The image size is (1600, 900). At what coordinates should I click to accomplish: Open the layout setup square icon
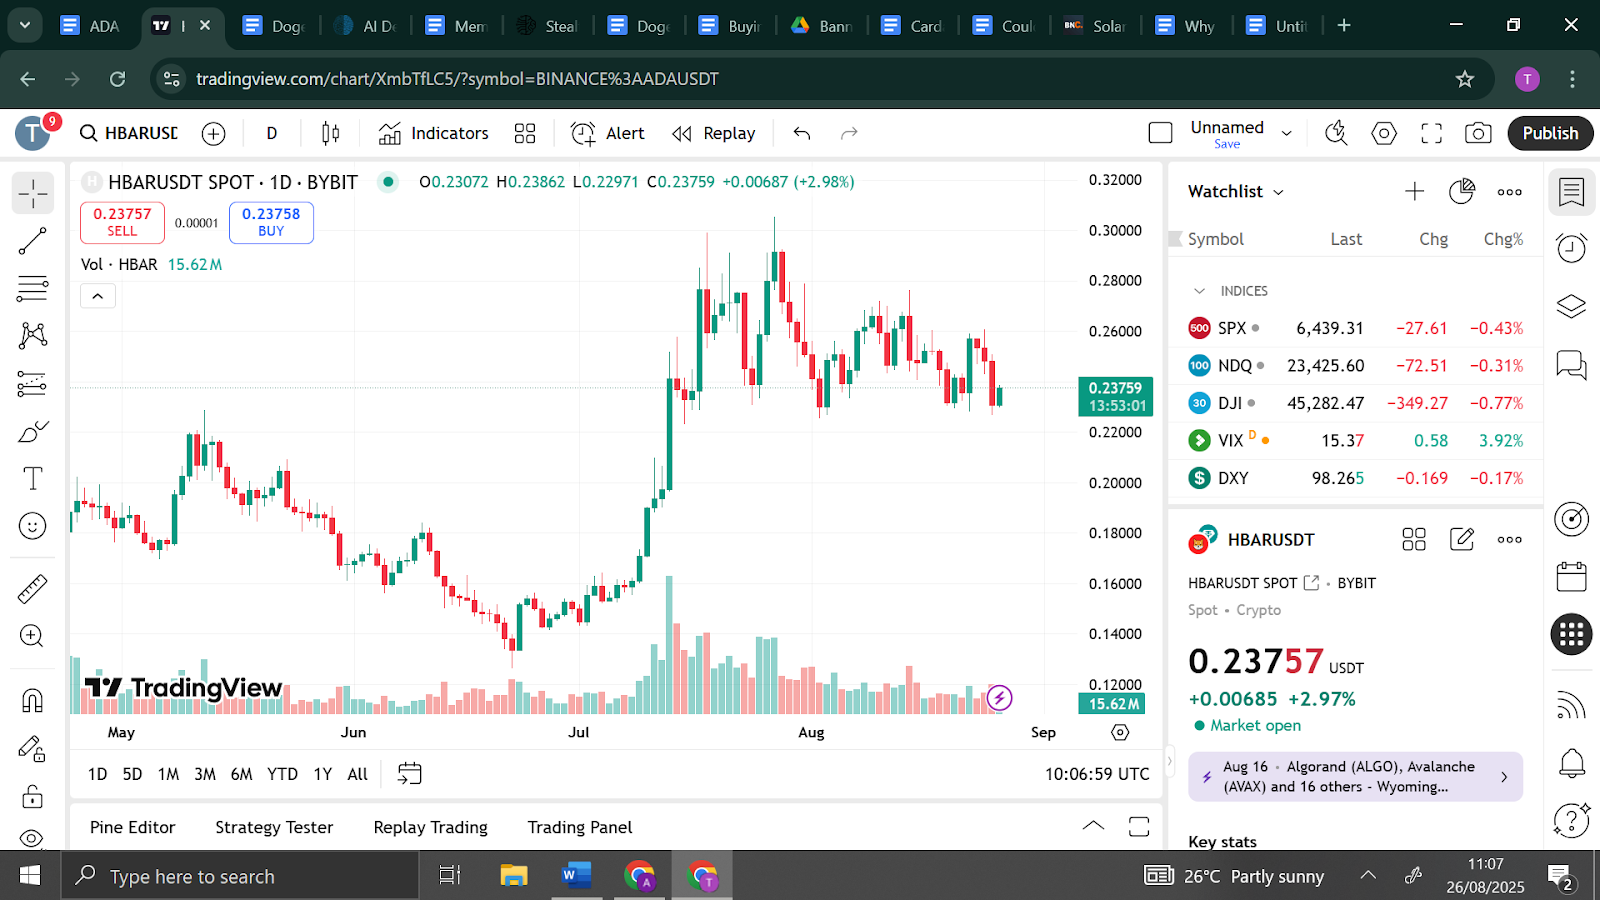(1161, 133)
